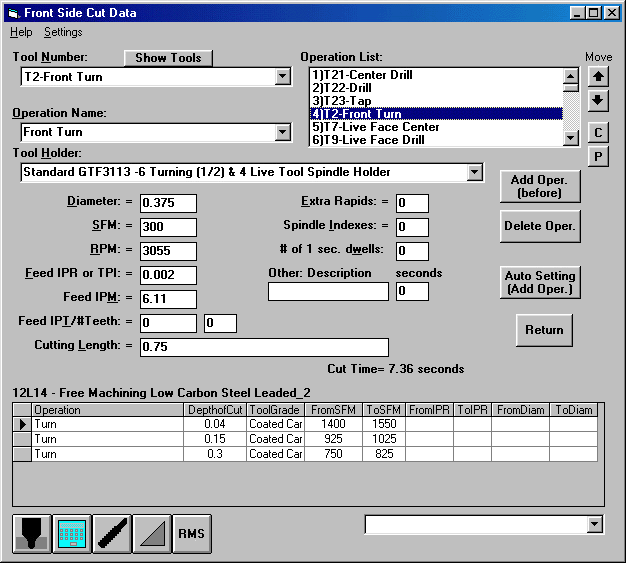Image resolution: width=626 pixels, height=563 pixels.
Task: Open the Settings menu
Action: 63,32
